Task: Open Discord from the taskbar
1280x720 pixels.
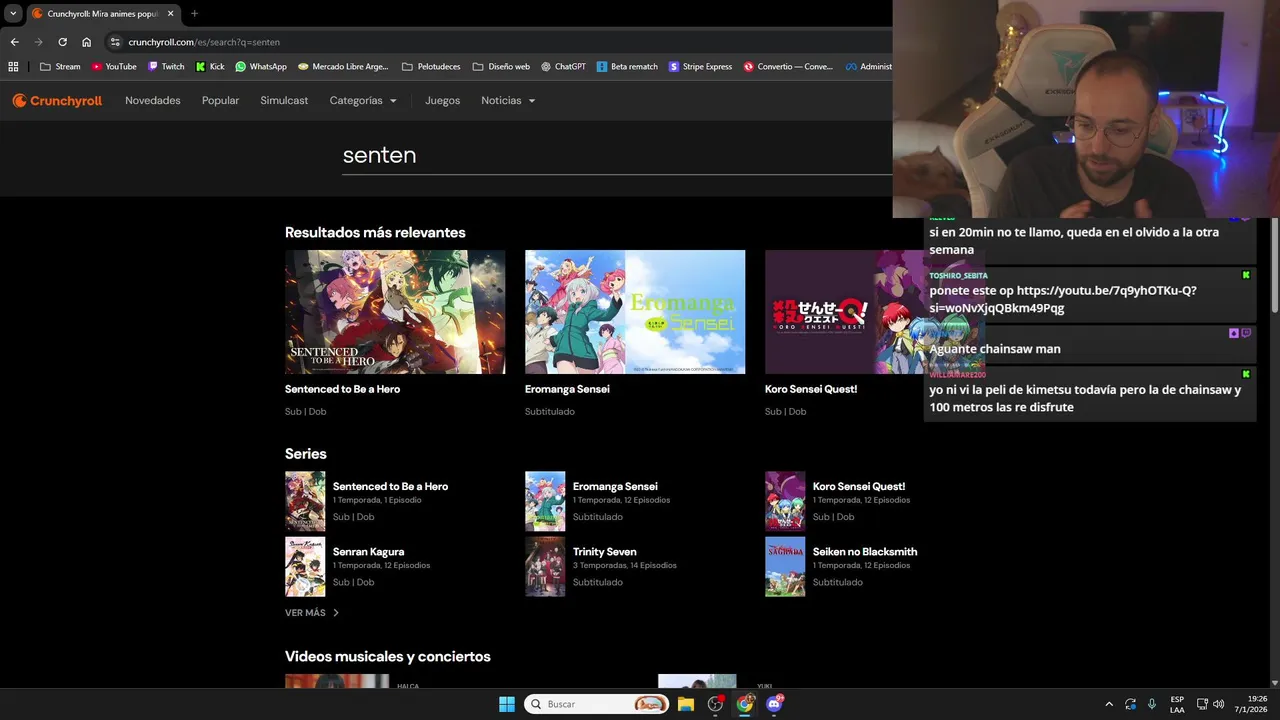Action: point(774,704)
